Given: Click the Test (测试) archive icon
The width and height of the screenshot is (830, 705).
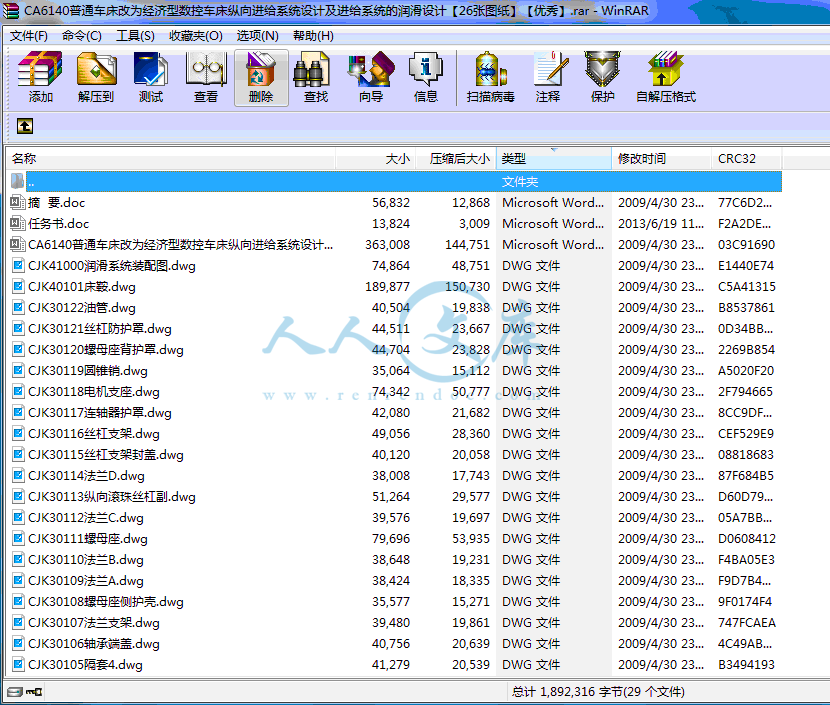Looking at the screenshot, I should [x=151, y=70].
